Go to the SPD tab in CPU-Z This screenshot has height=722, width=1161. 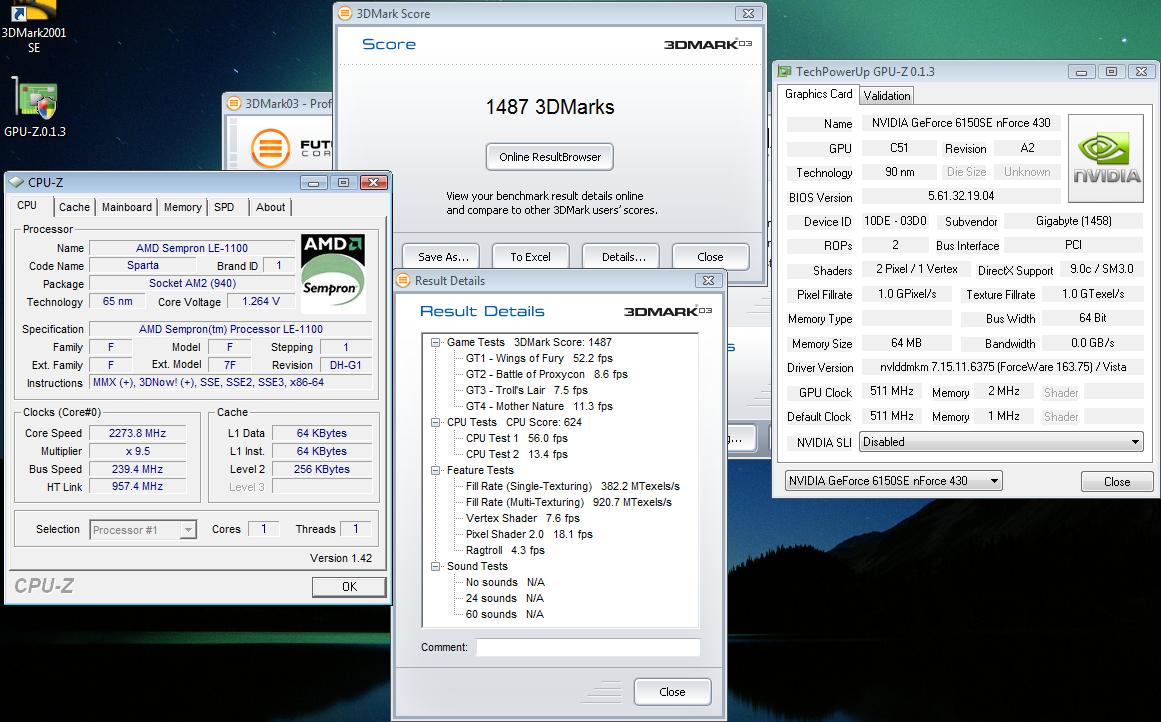click(224, 207)
